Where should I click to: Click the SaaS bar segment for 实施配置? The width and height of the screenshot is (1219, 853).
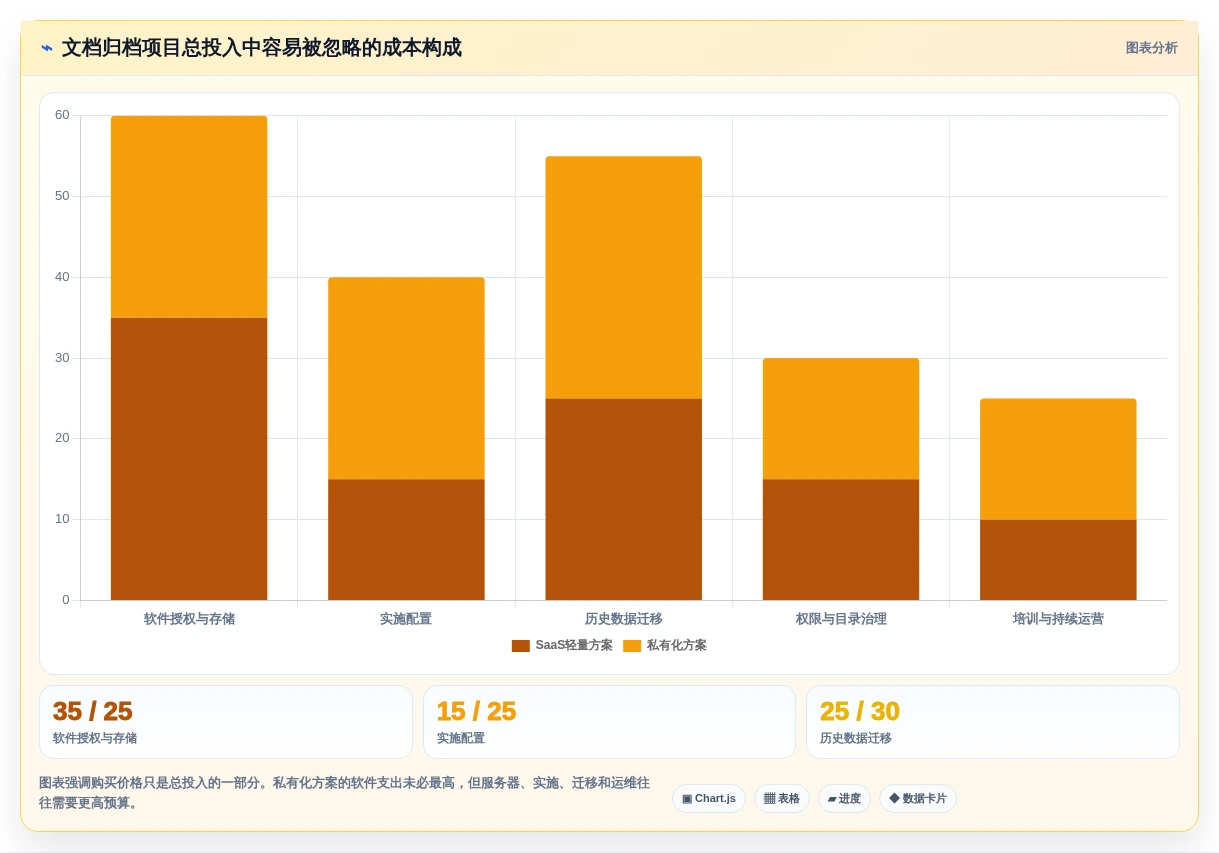pos(406,540)
